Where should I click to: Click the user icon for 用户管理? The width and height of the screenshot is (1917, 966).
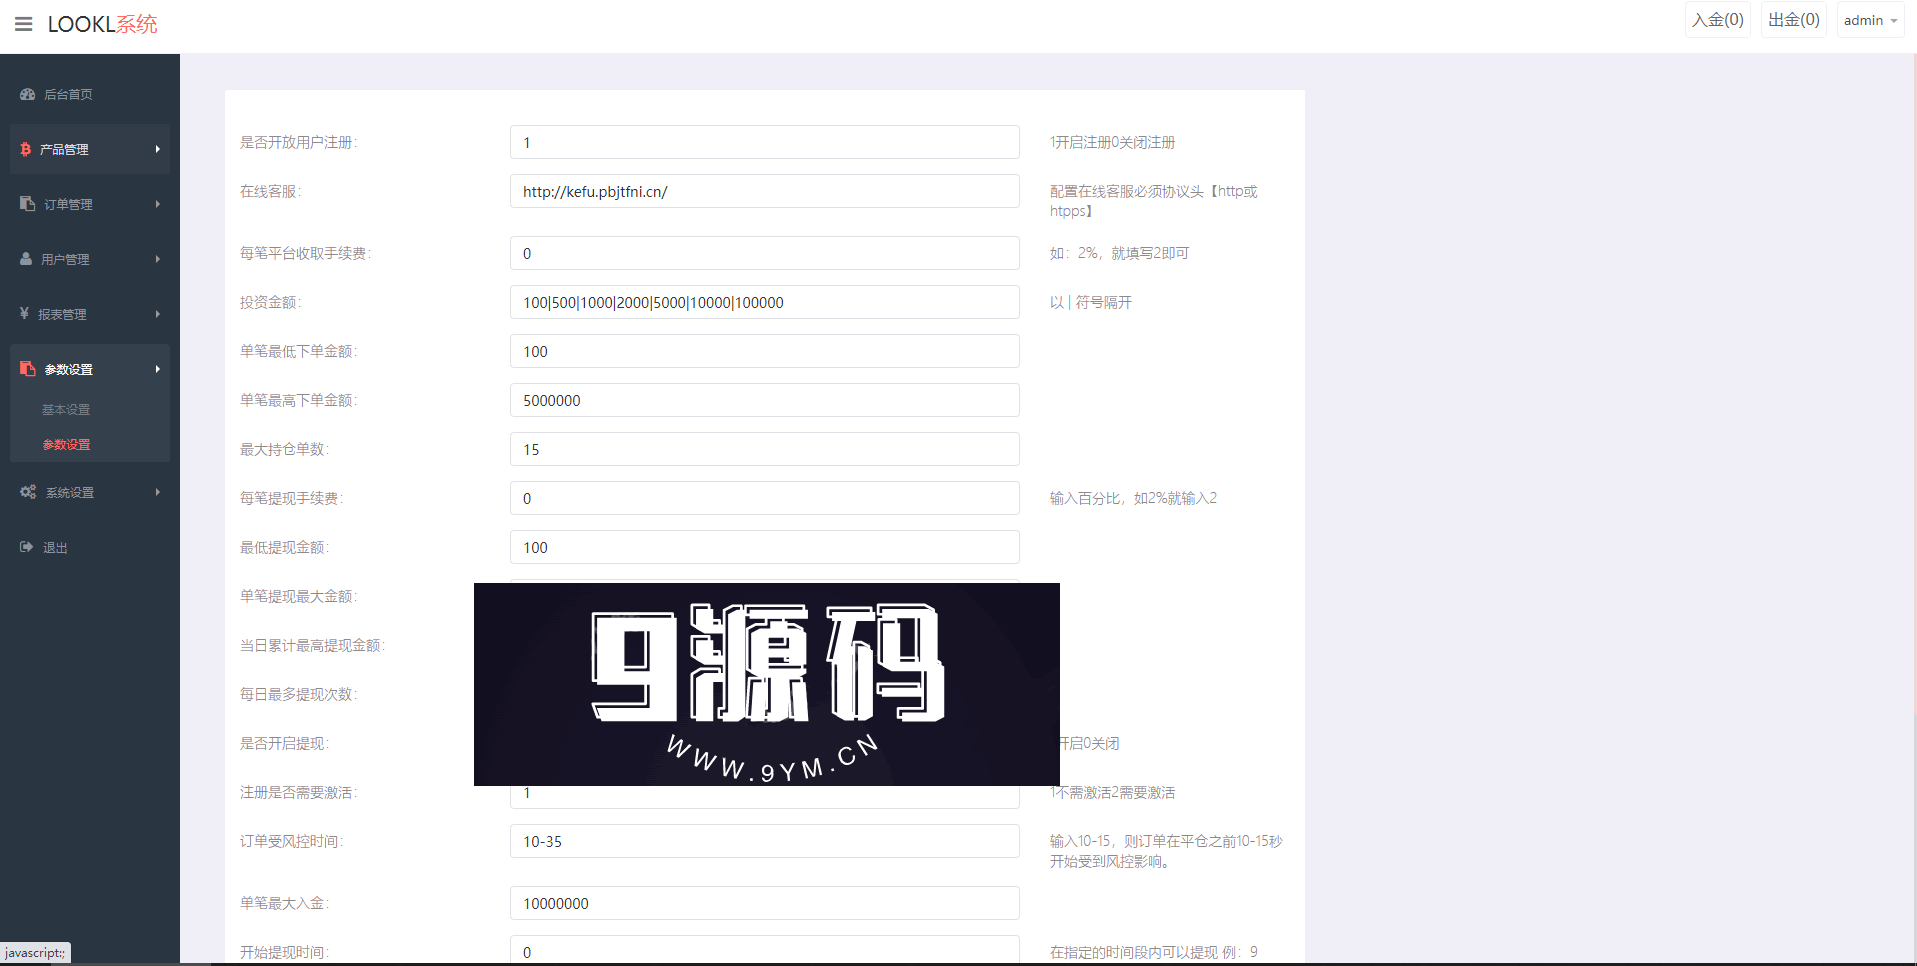pyautogui.click(x=26, y=259)
